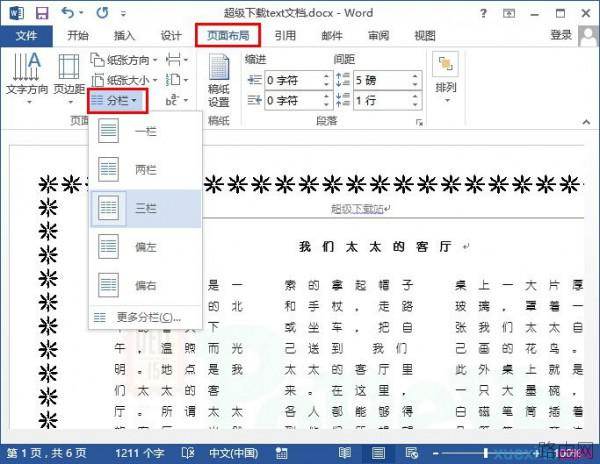Viewport: 600px width, 464px height.
Task: Choose 偏右 right column layout
Action: point(145,285)
